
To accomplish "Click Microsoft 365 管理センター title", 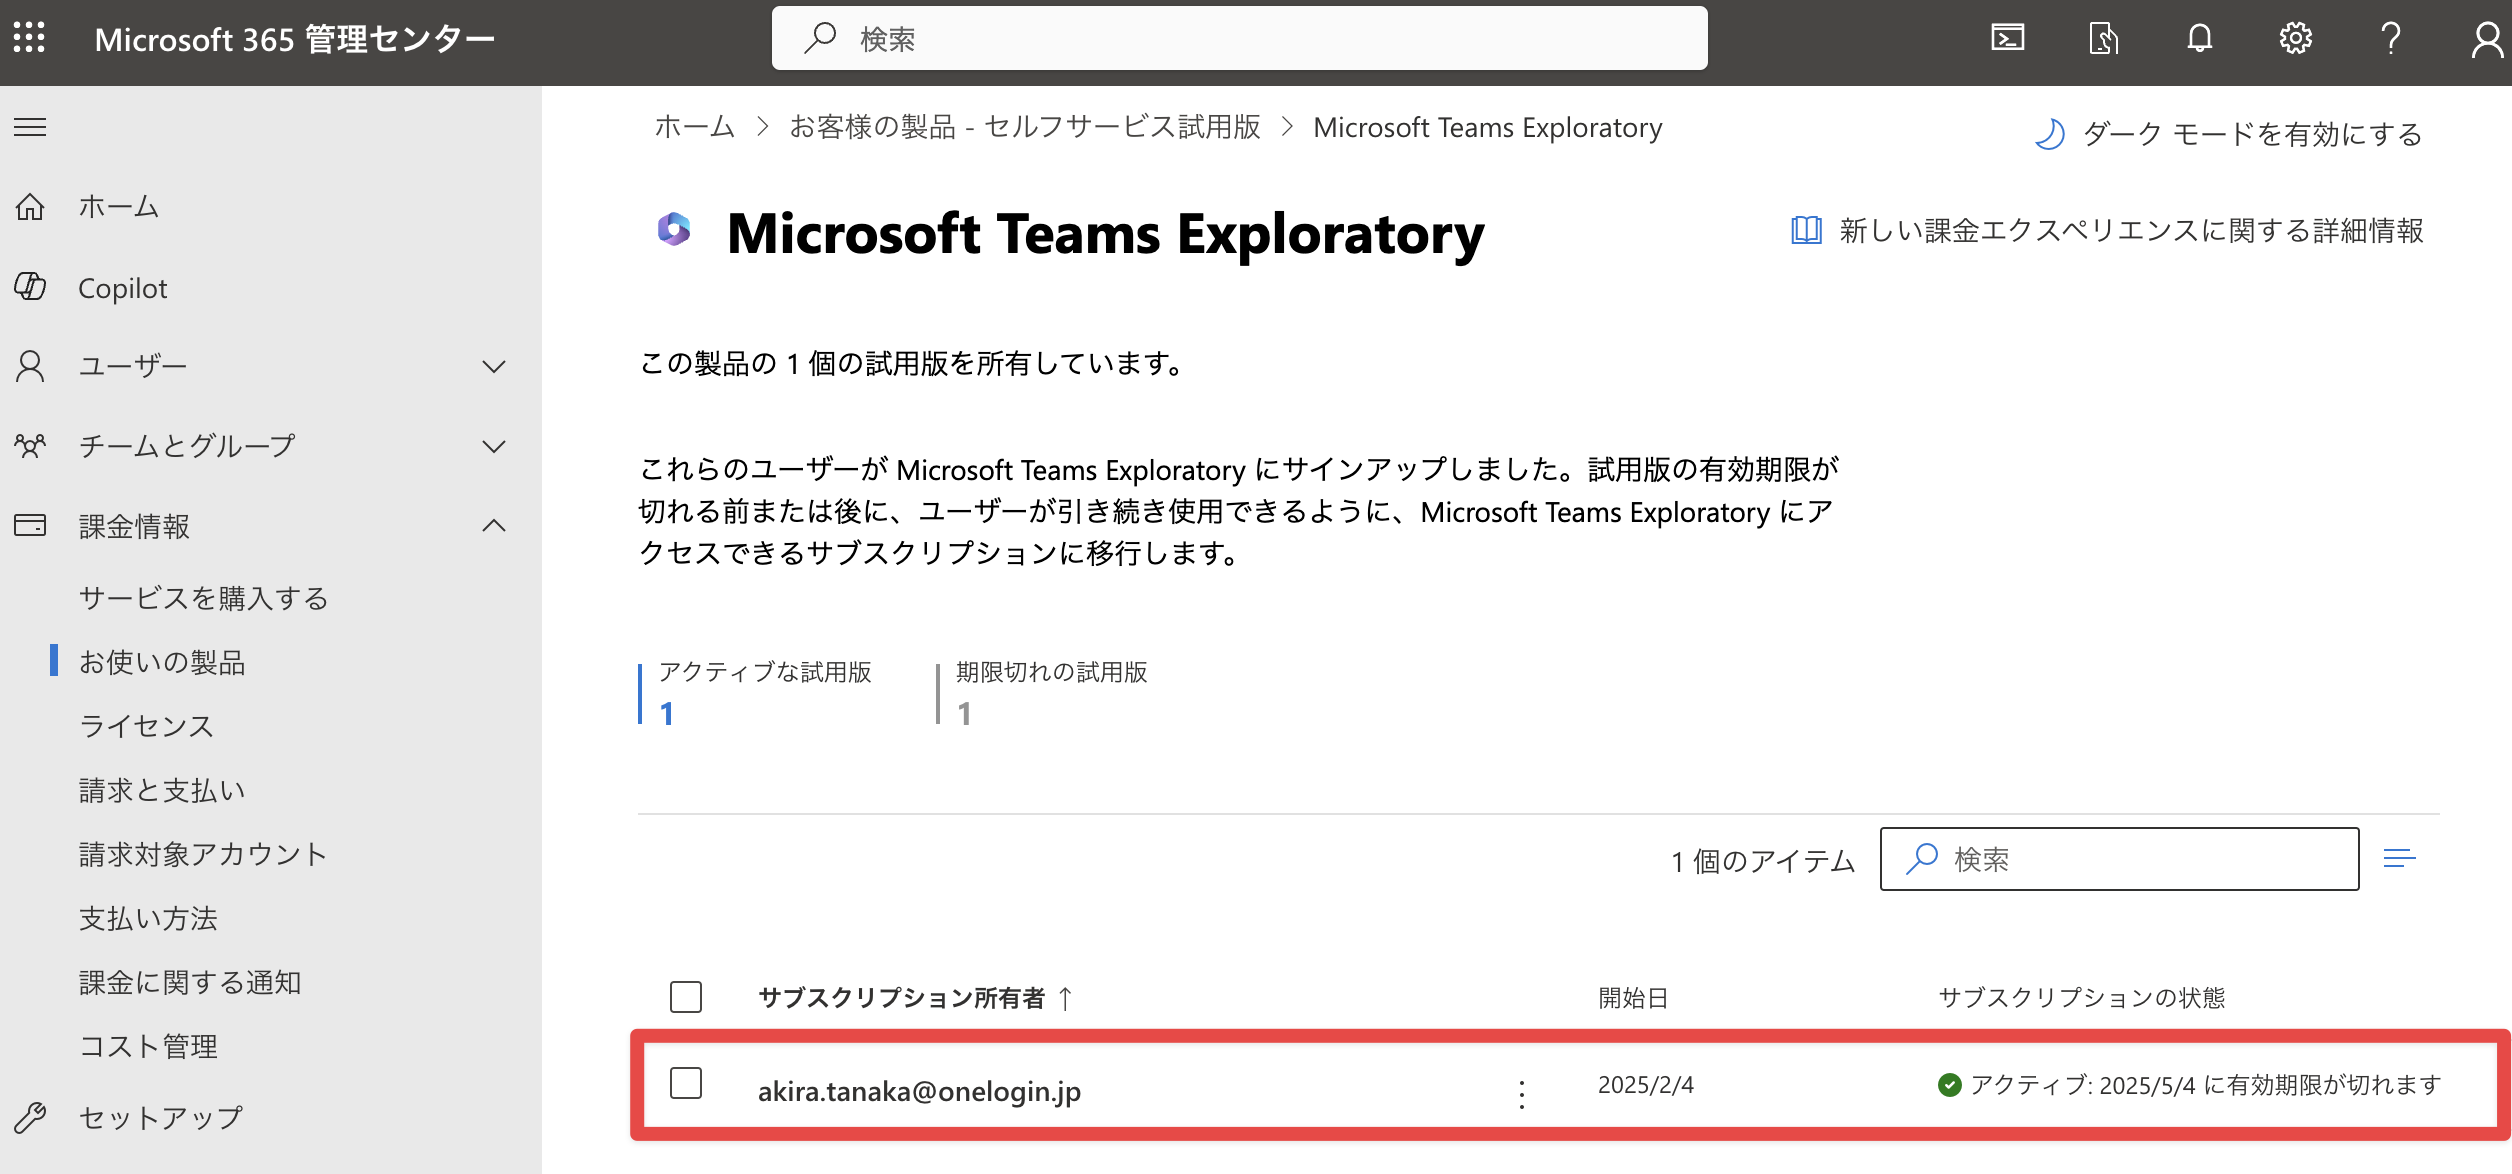I will point(295,39).
